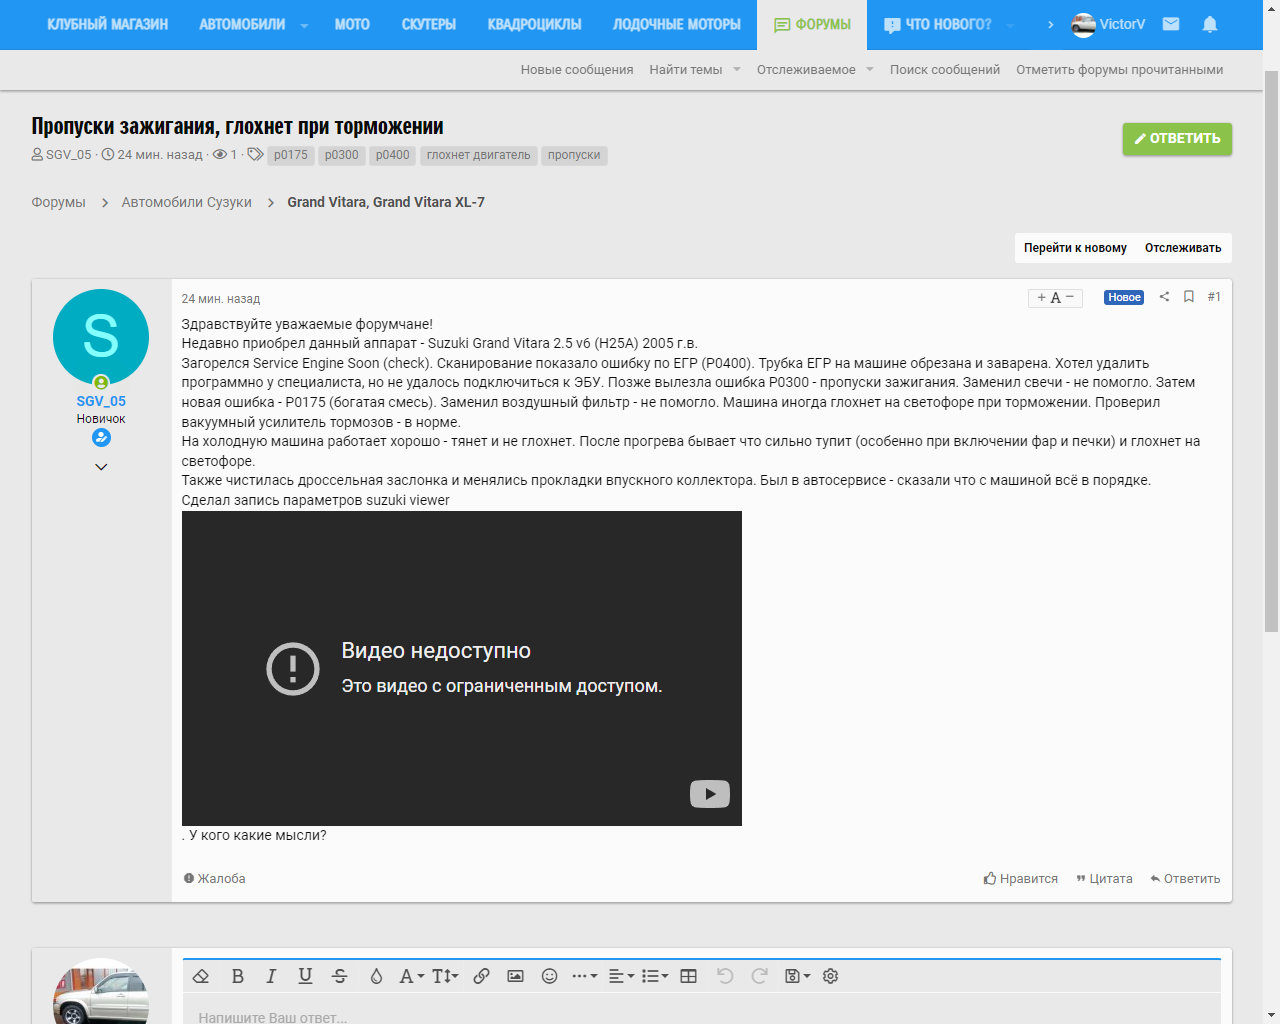Open the smilies emoji picker

pyautogui.click(x=549, y=976)
